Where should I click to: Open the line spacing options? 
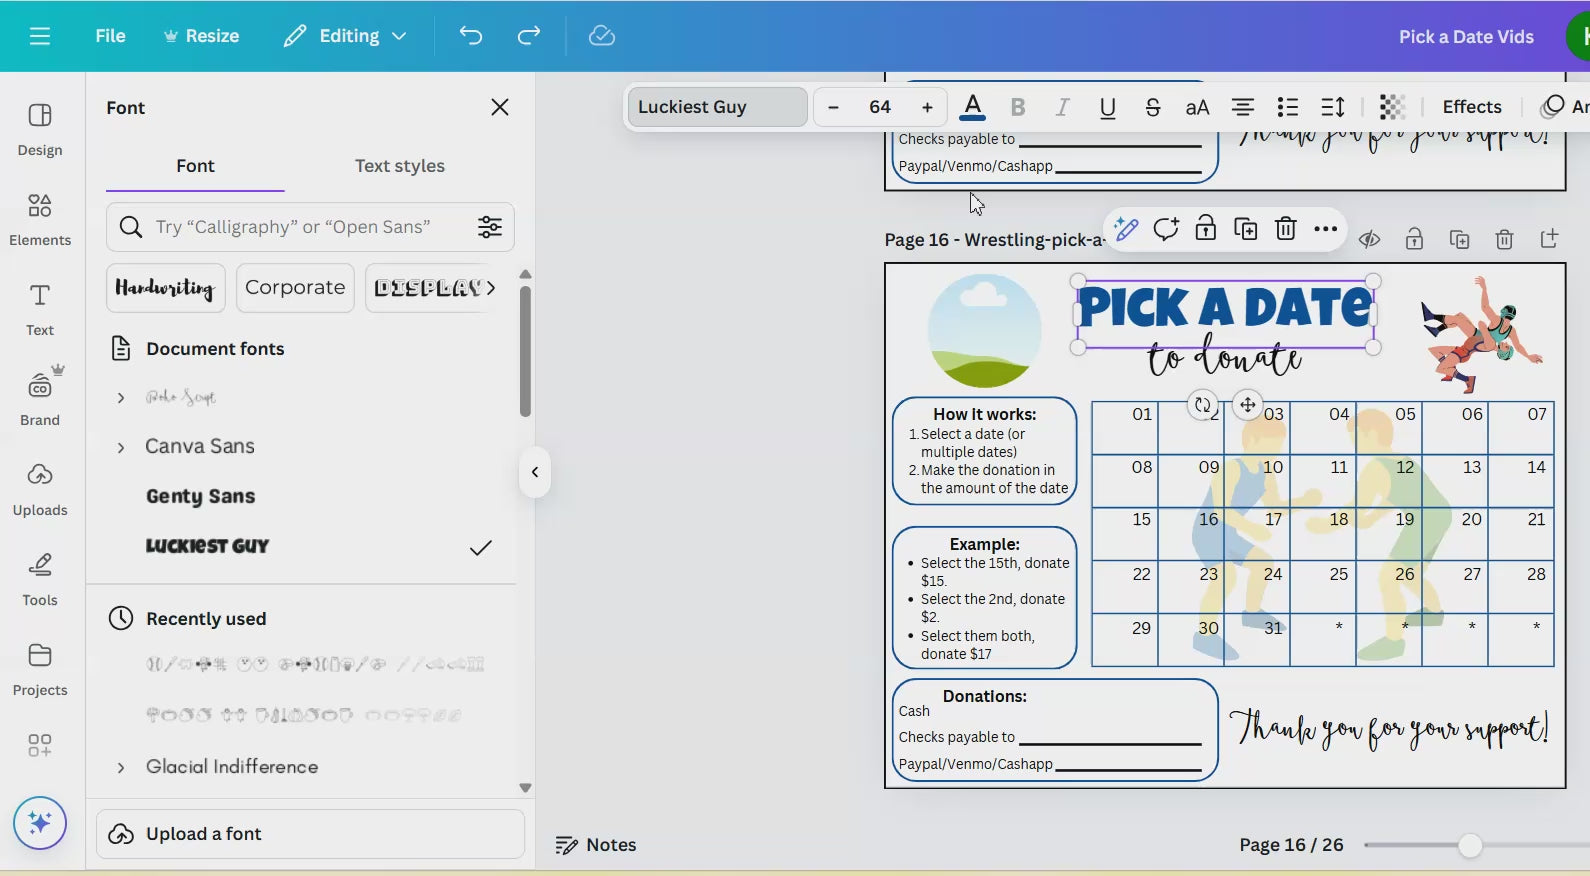coord(1333,107)
